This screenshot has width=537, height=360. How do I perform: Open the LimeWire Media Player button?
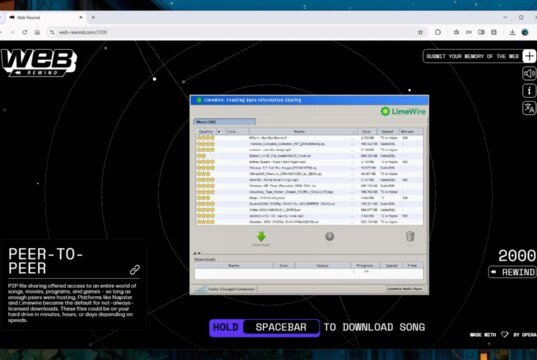404,289
